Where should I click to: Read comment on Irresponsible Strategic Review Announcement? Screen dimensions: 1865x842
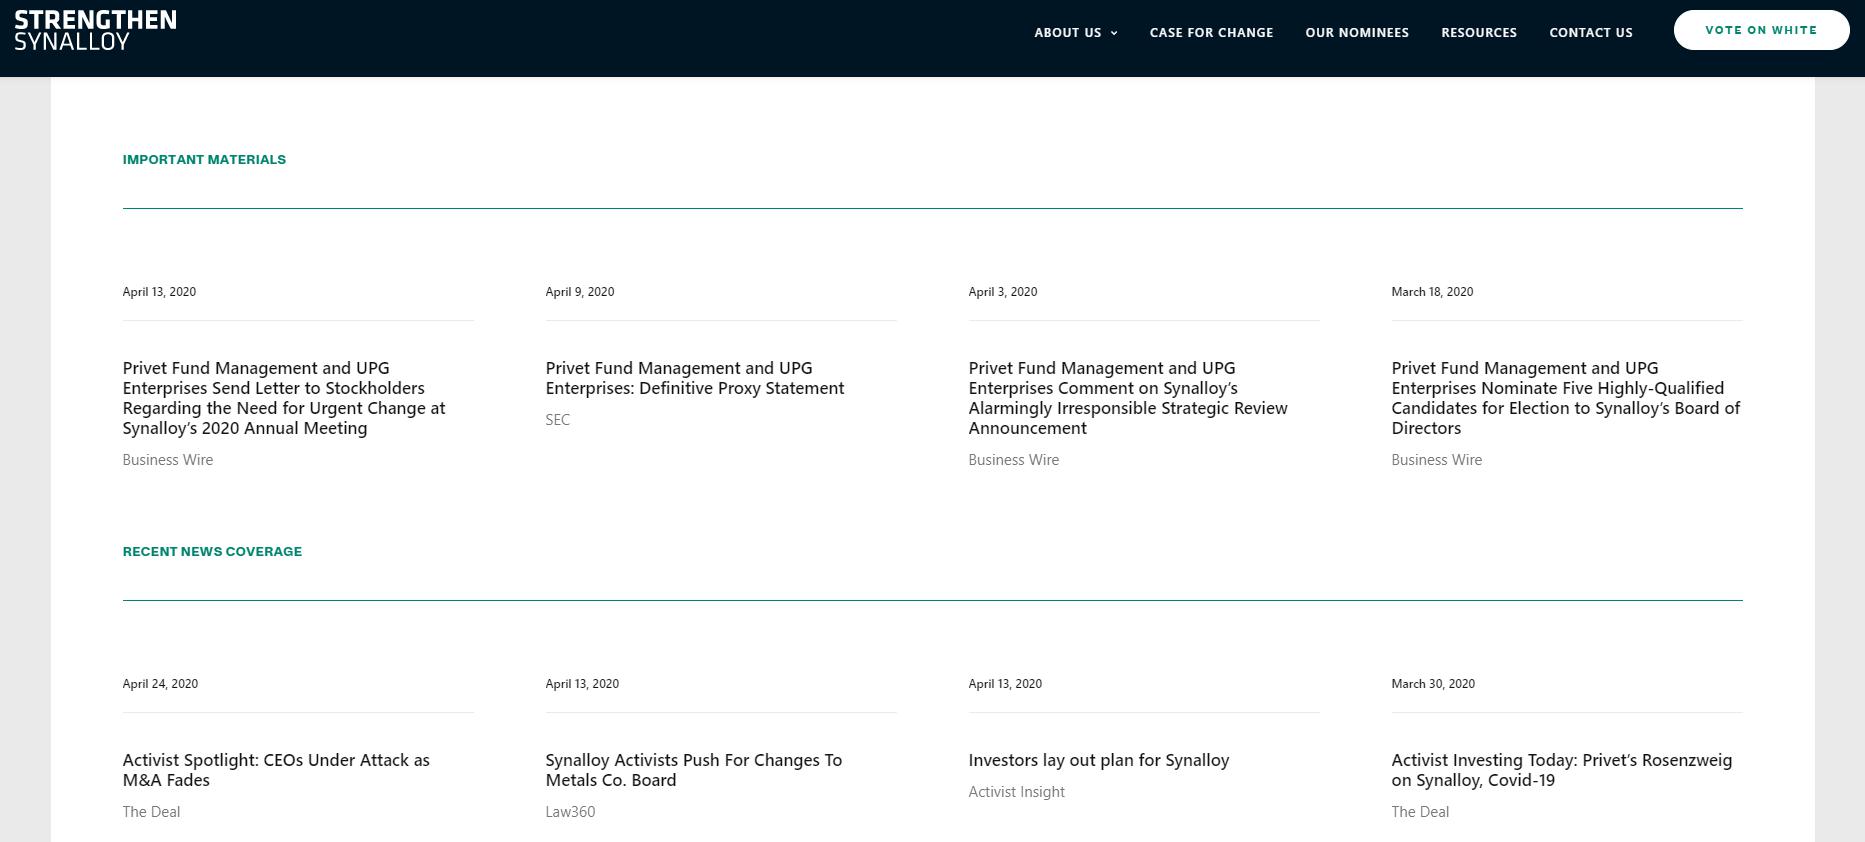coord(1127,398)
